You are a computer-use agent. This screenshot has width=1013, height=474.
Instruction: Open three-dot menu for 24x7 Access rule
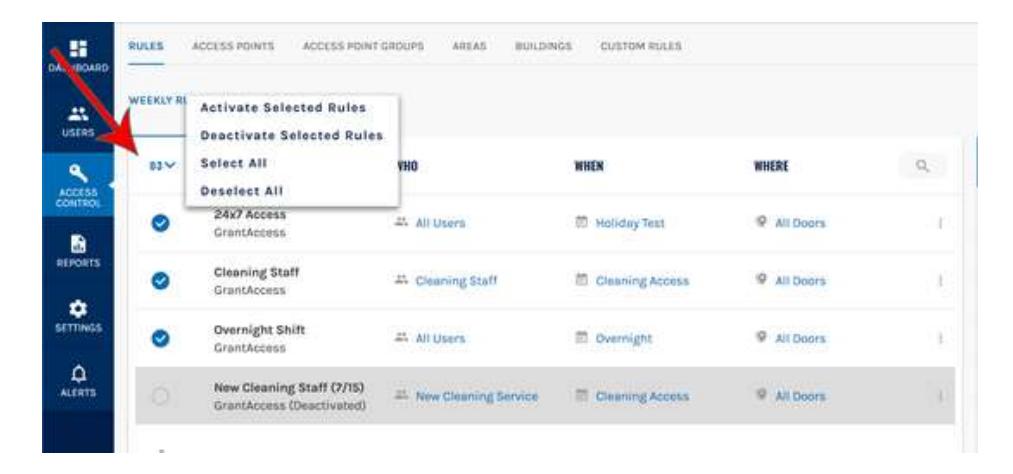pos(939,223)
